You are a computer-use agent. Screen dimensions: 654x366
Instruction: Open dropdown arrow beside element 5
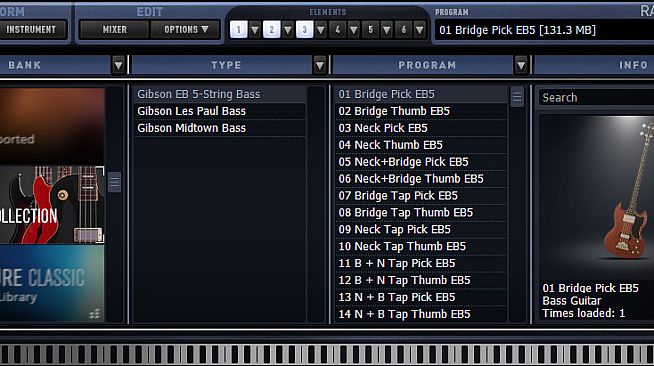387,30
